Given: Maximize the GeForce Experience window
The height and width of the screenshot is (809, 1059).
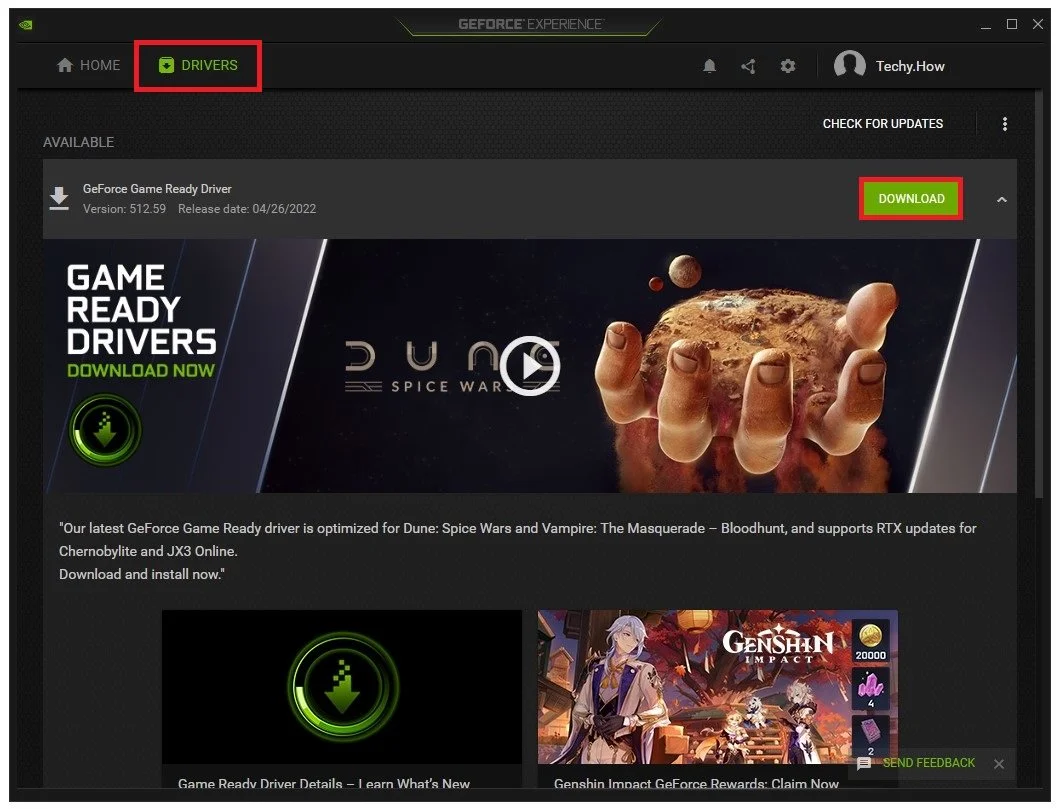Looking at the screenshot, I should [1012, 24].
